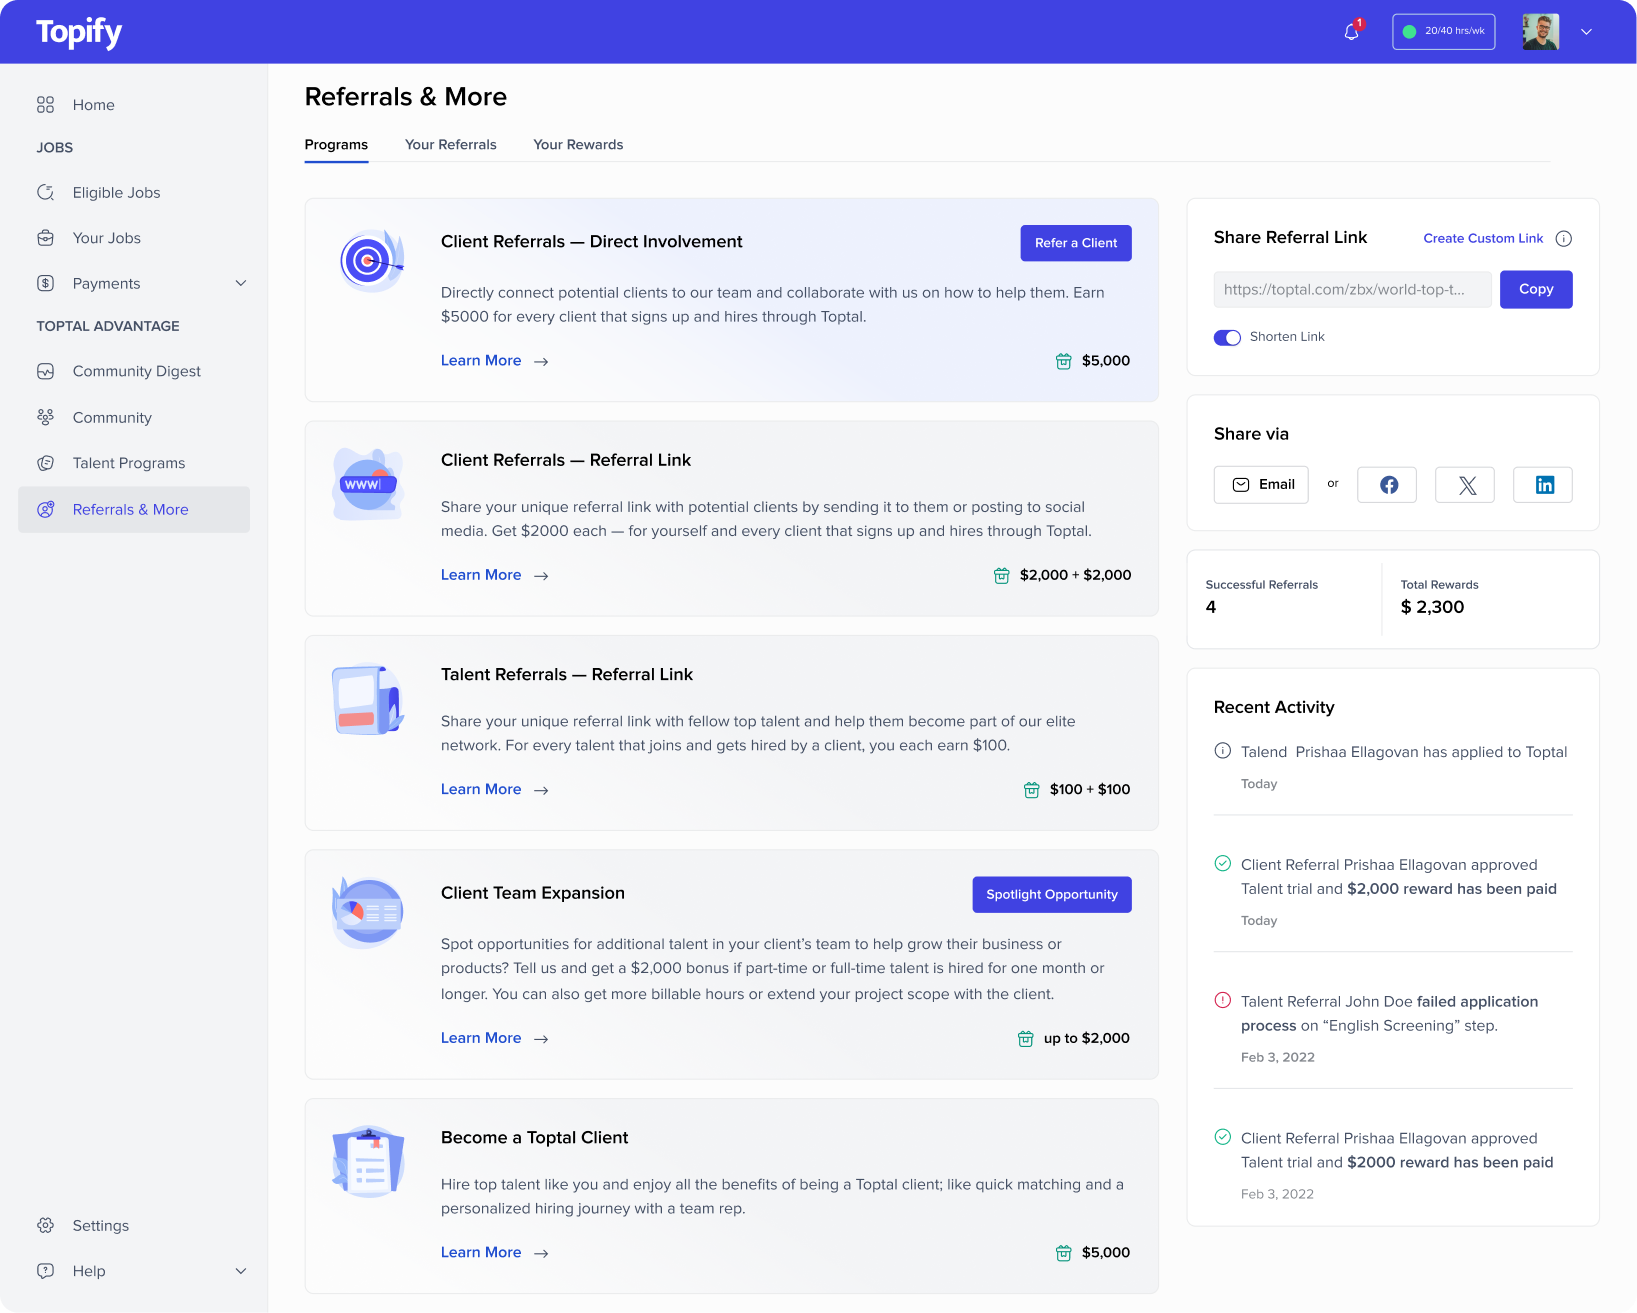Click illustration for Talent Referrals card
This screenshot has height=1313, width=1637.
coord(368,700)
